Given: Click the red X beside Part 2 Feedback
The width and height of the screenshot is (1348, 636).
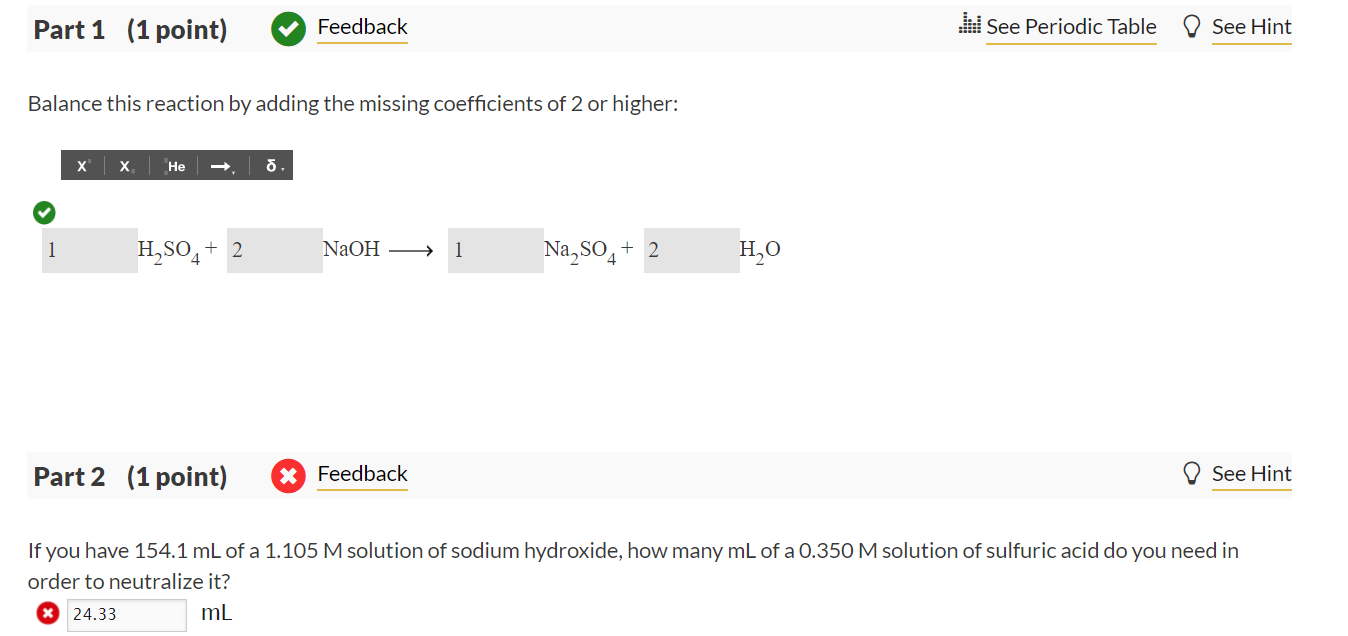Looking at the screenshot, I should point(288,476).
